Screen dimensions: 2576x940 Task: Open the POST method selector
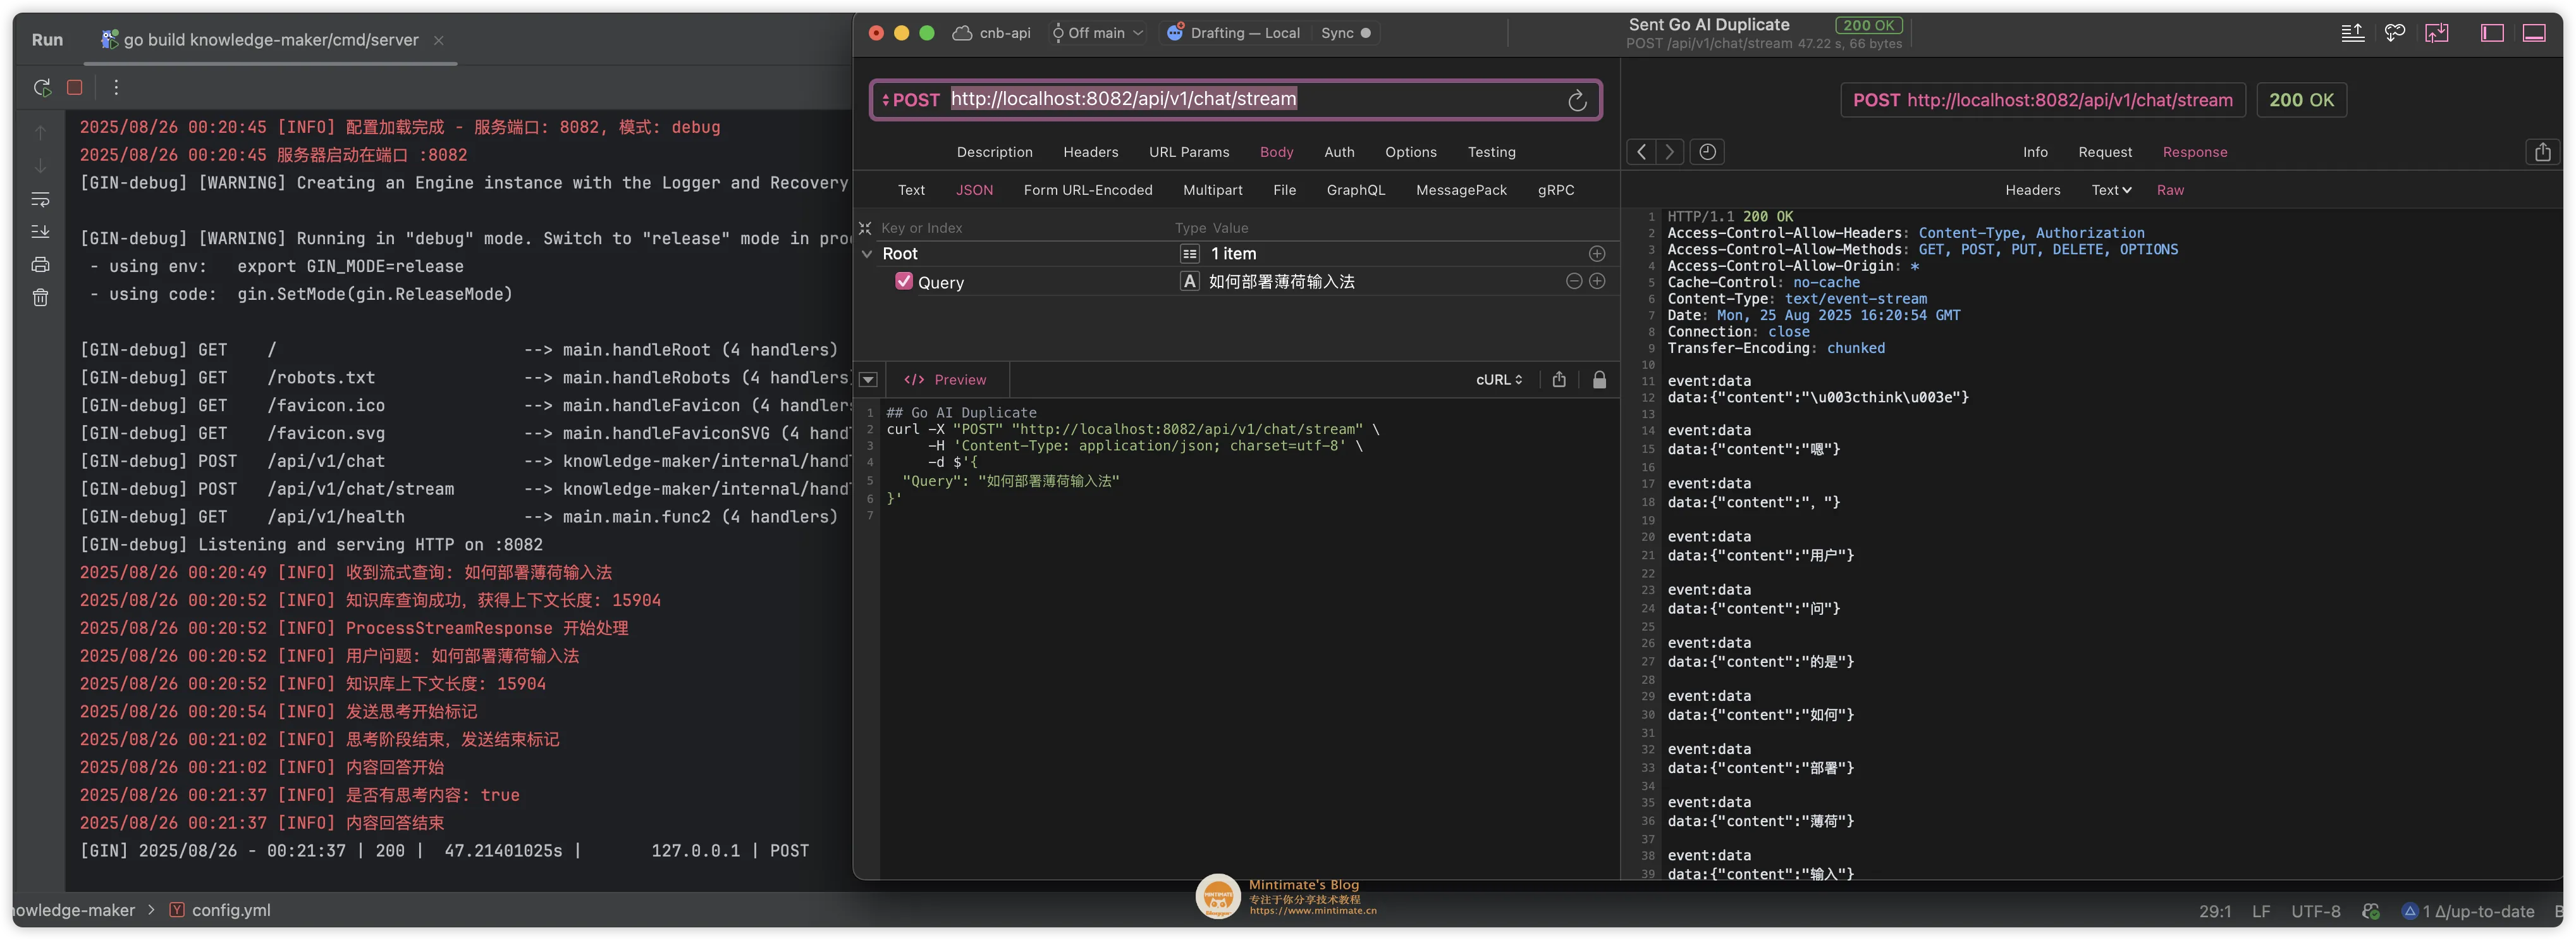pos(910,100)
